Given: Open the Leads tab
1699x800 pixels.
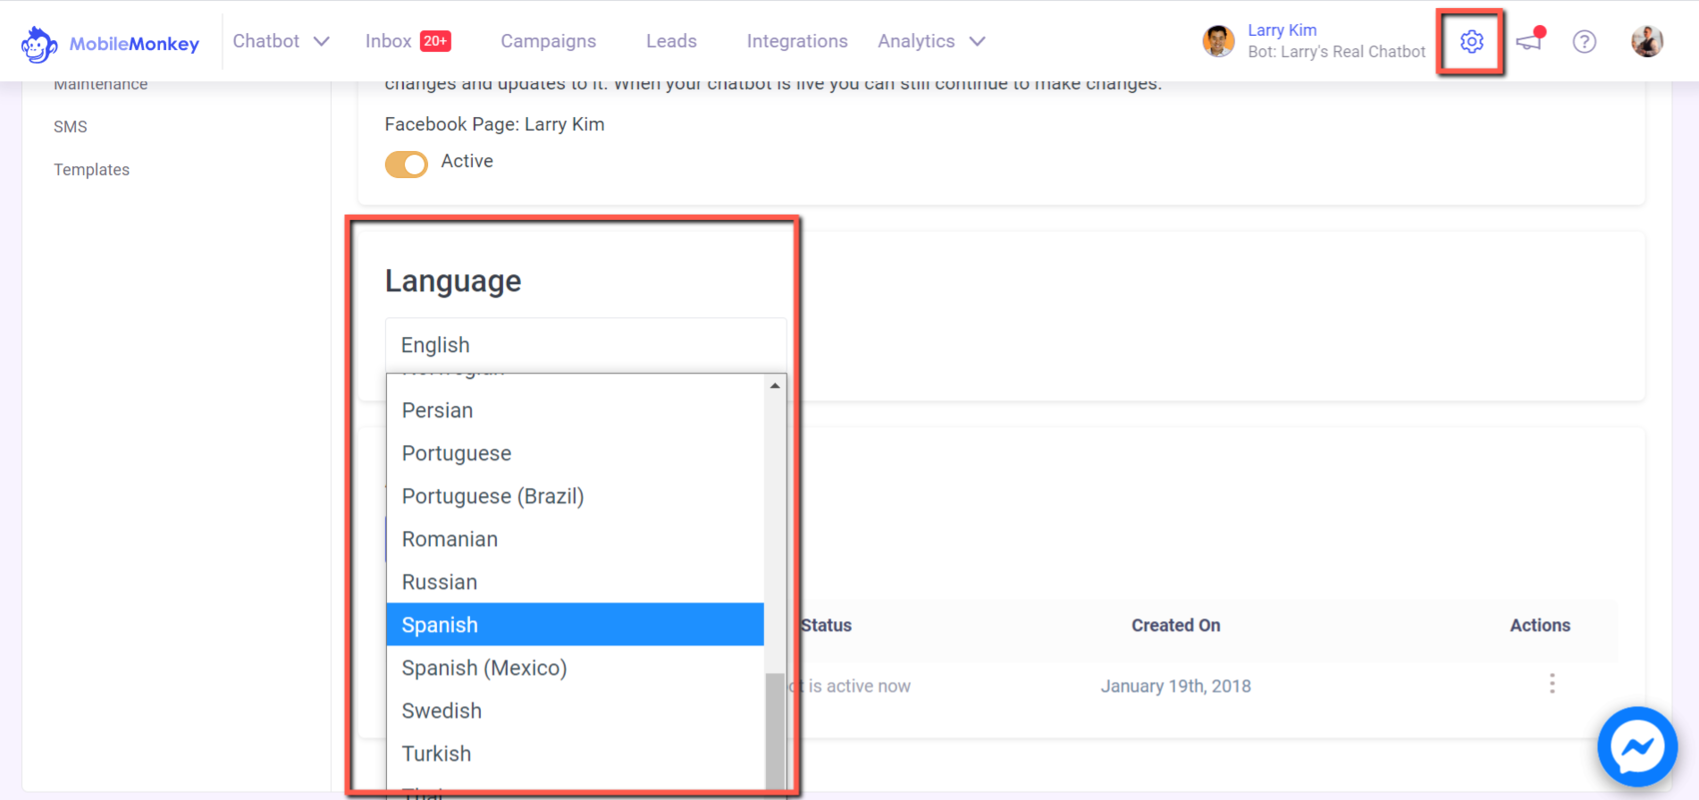Looking at the screenshot, I should (671, 41).
